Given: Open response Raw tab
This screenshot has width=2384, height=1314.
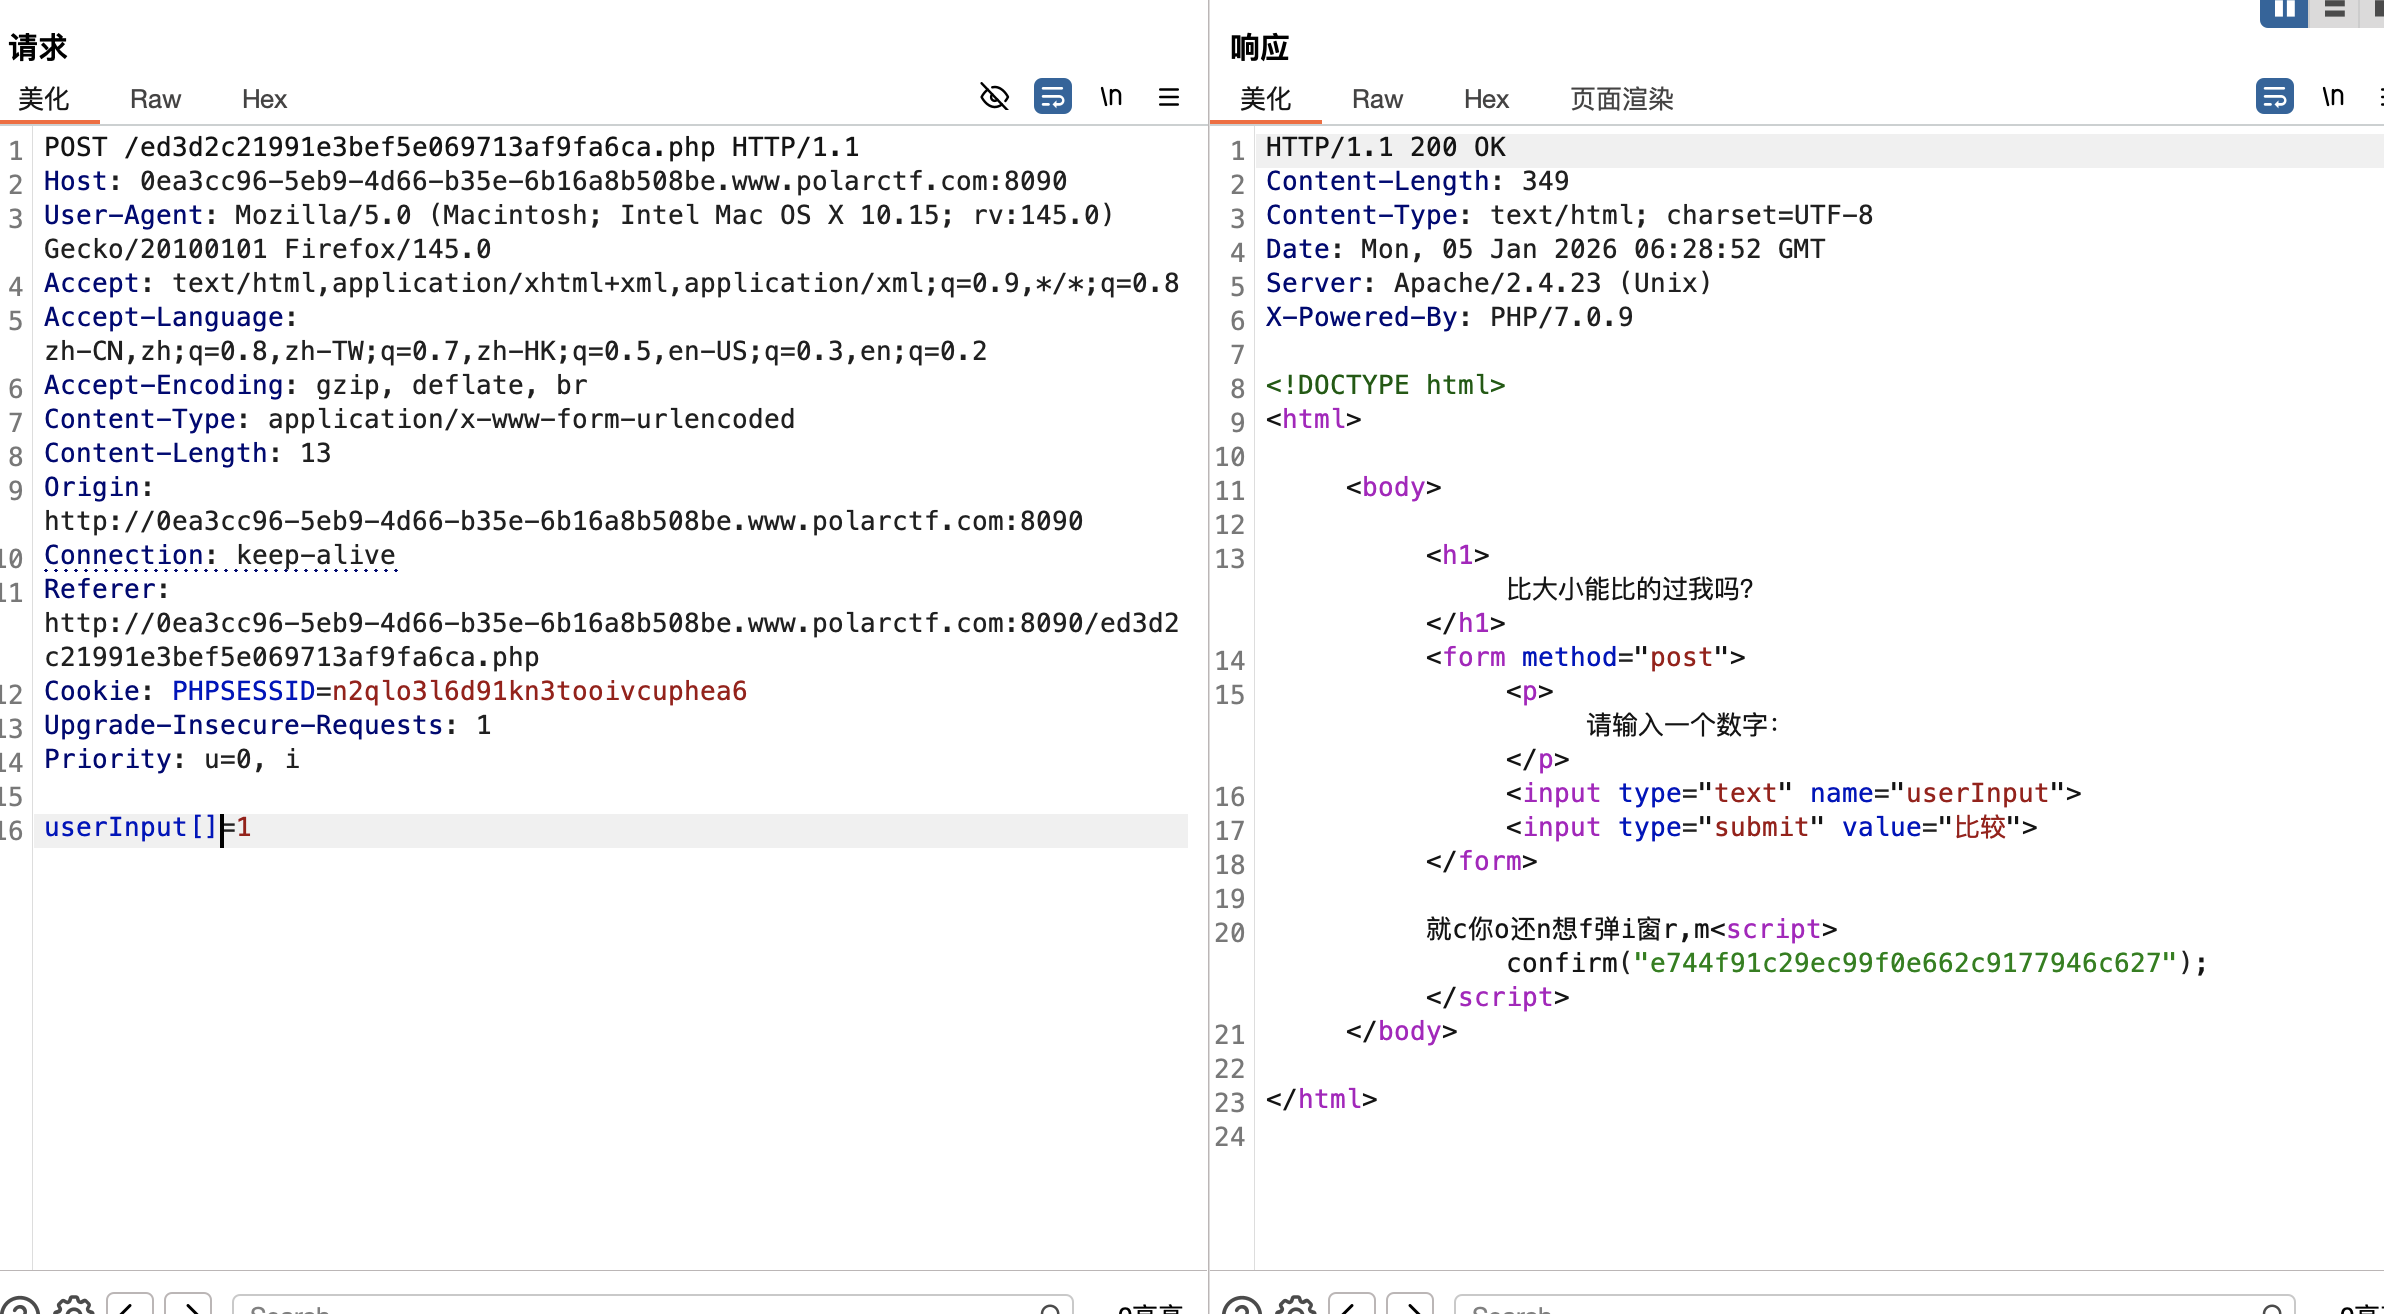Looking at the screenshot, I should point(1377,99).
